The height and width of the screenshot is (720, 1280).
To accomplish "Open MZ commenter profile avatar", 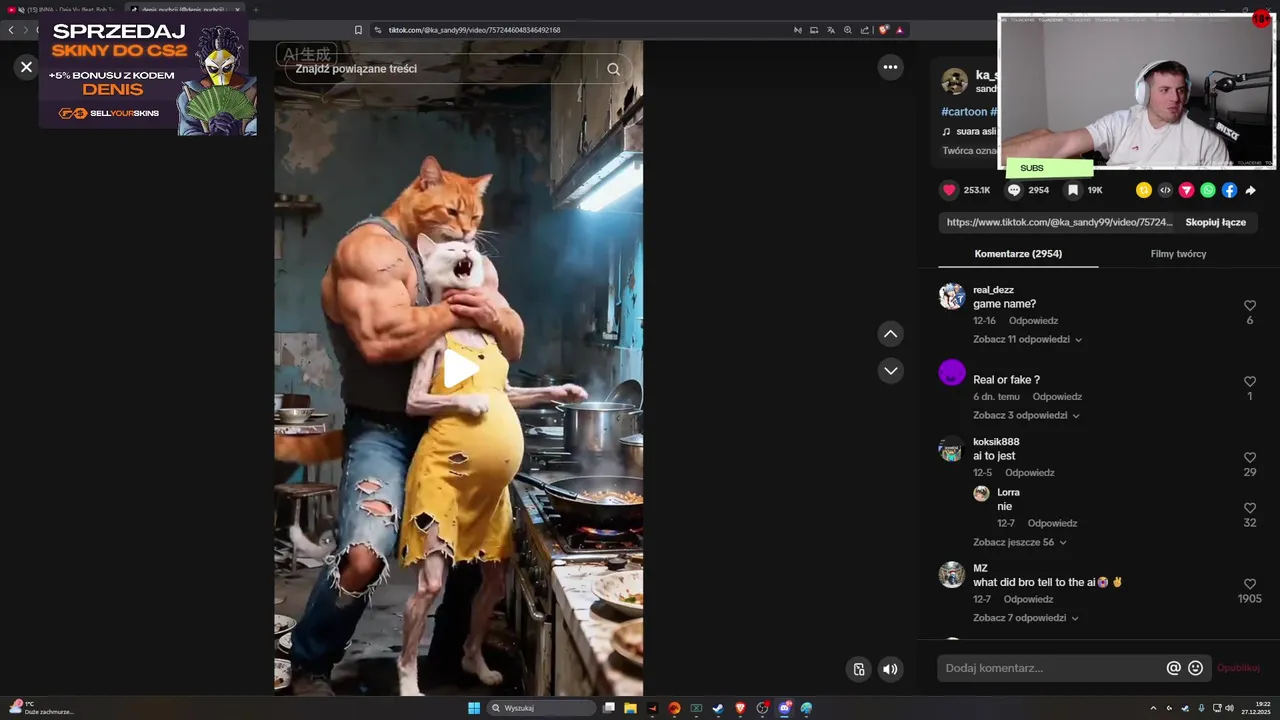I will point(952,574).
